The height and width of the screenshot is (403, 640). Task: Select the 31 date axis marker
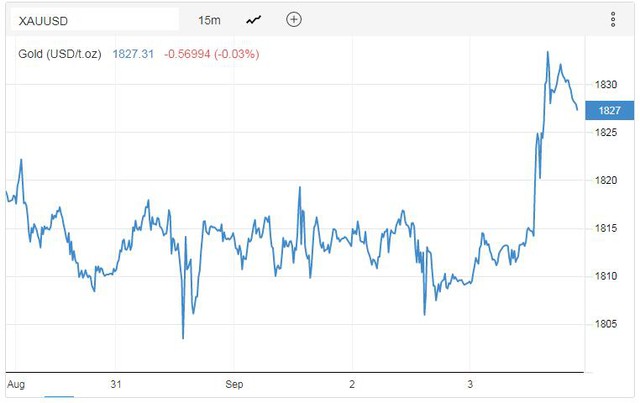116,384
